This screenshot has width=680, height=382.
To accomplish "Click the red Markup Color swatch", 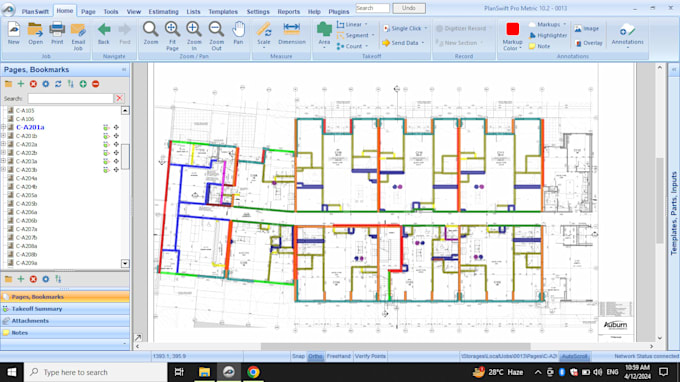I will tap(512, 29).
